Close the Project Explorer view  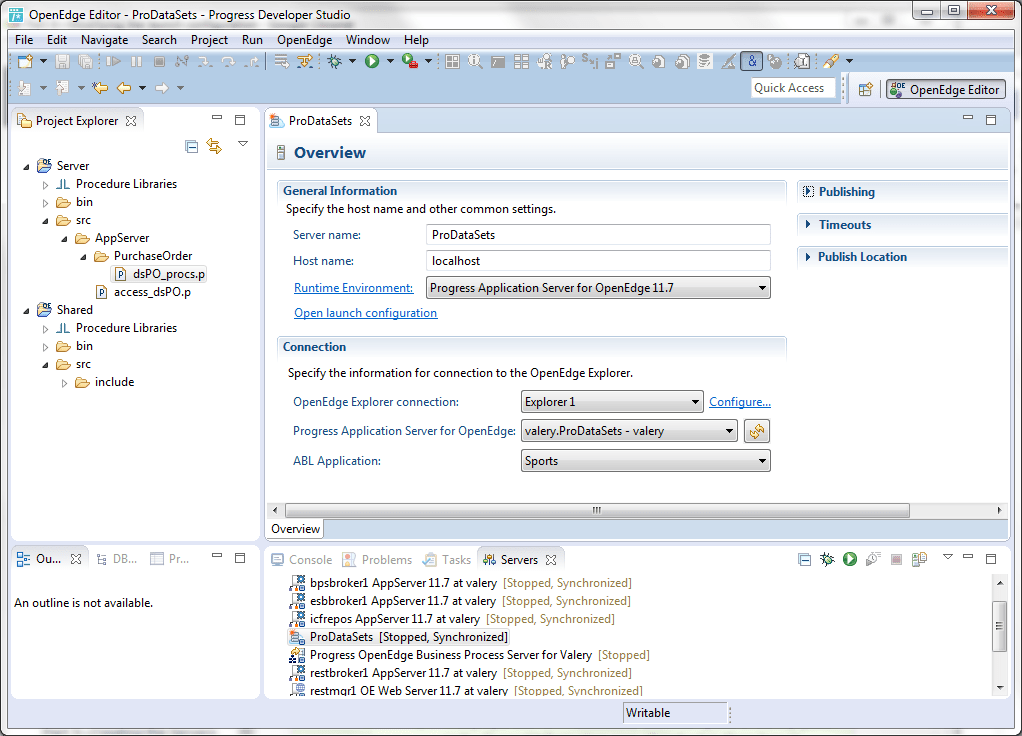pyautogui.click(x=131, y=121)
